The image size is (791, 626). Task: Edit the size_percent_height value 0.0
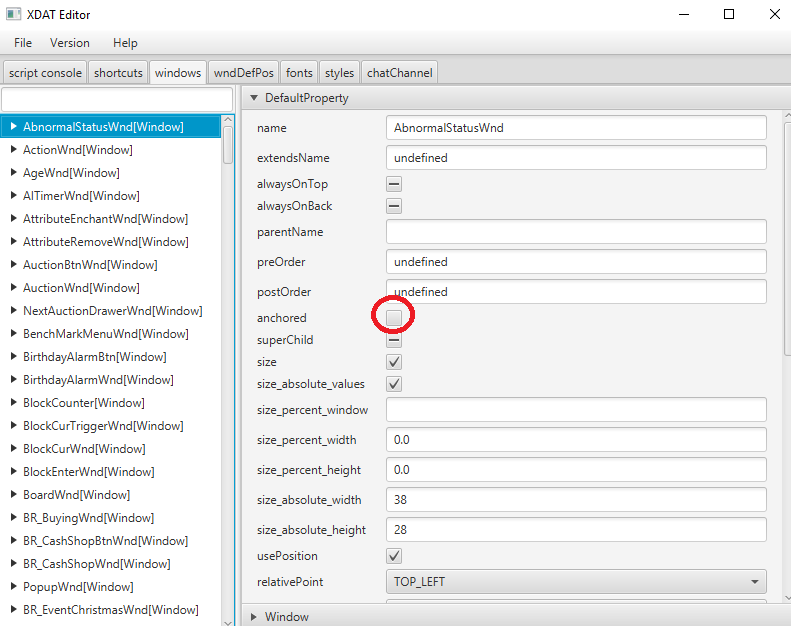point(576,470)
